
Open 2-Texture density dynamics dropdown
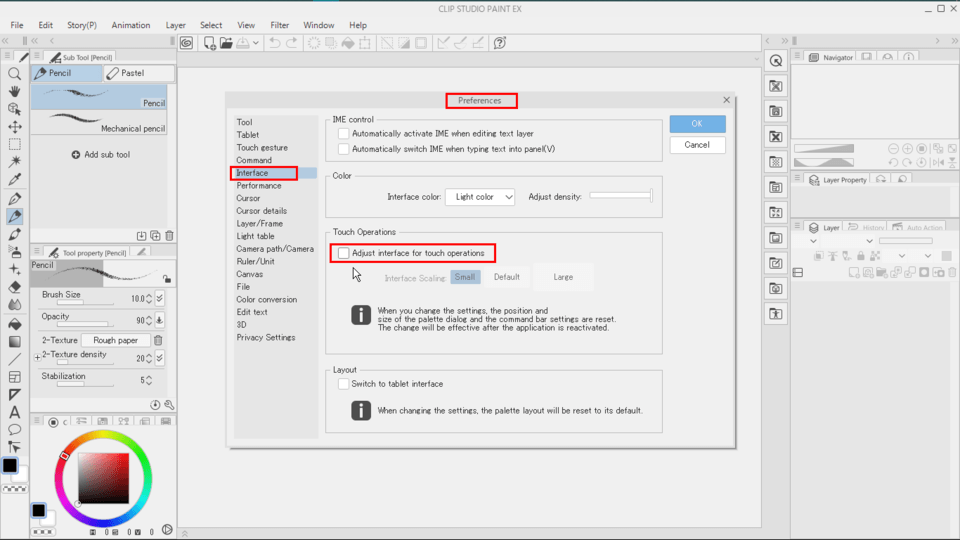pyautogui.click(x=160, y=358)
